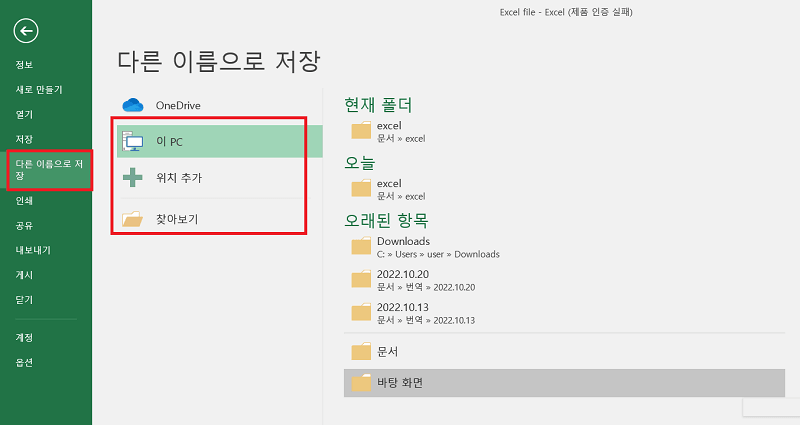This screenshot has width=800, height=425.
Task: Open the Downloads folder name
Action: [x=404, y=241]
